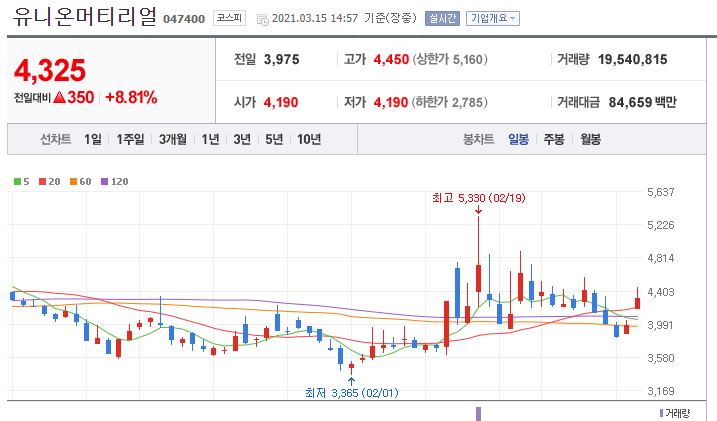Click the 유니온머티리얼 company title
This screenshot has width=717, height=421.
coord(85,16)
